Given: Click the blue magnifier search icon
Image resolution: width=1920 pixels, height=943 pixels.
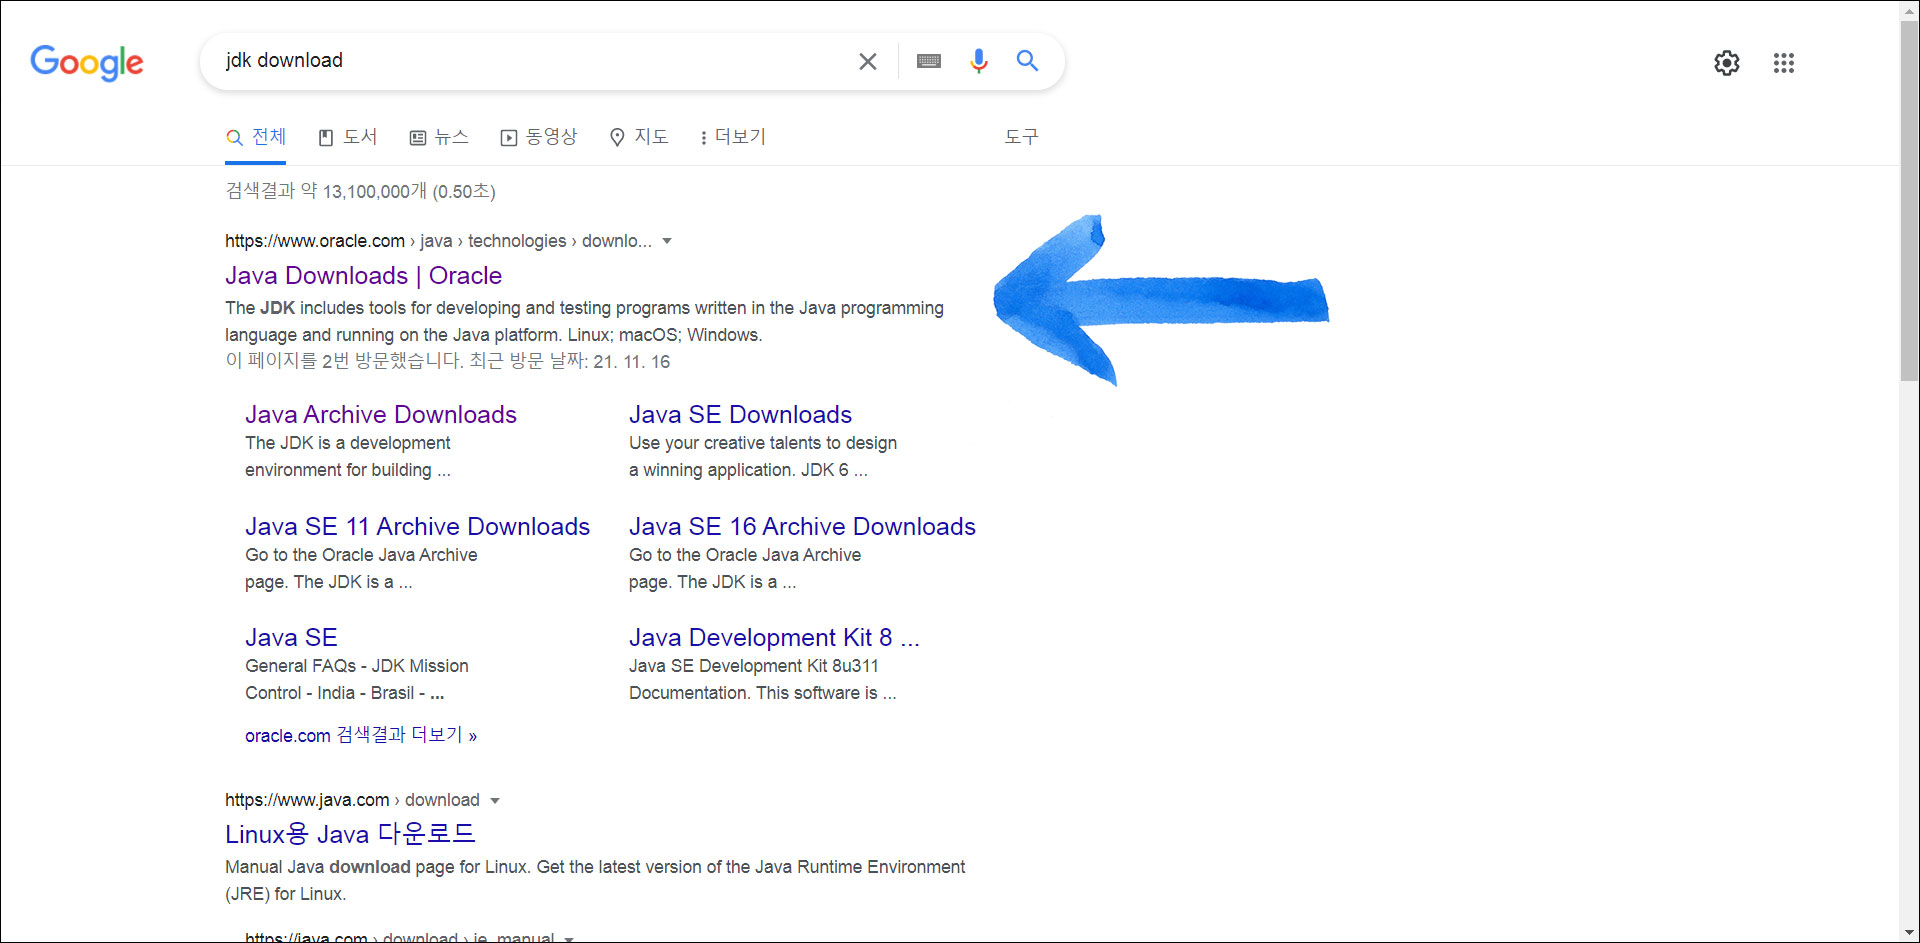Looking at the screenshot, I should 1027,60.
